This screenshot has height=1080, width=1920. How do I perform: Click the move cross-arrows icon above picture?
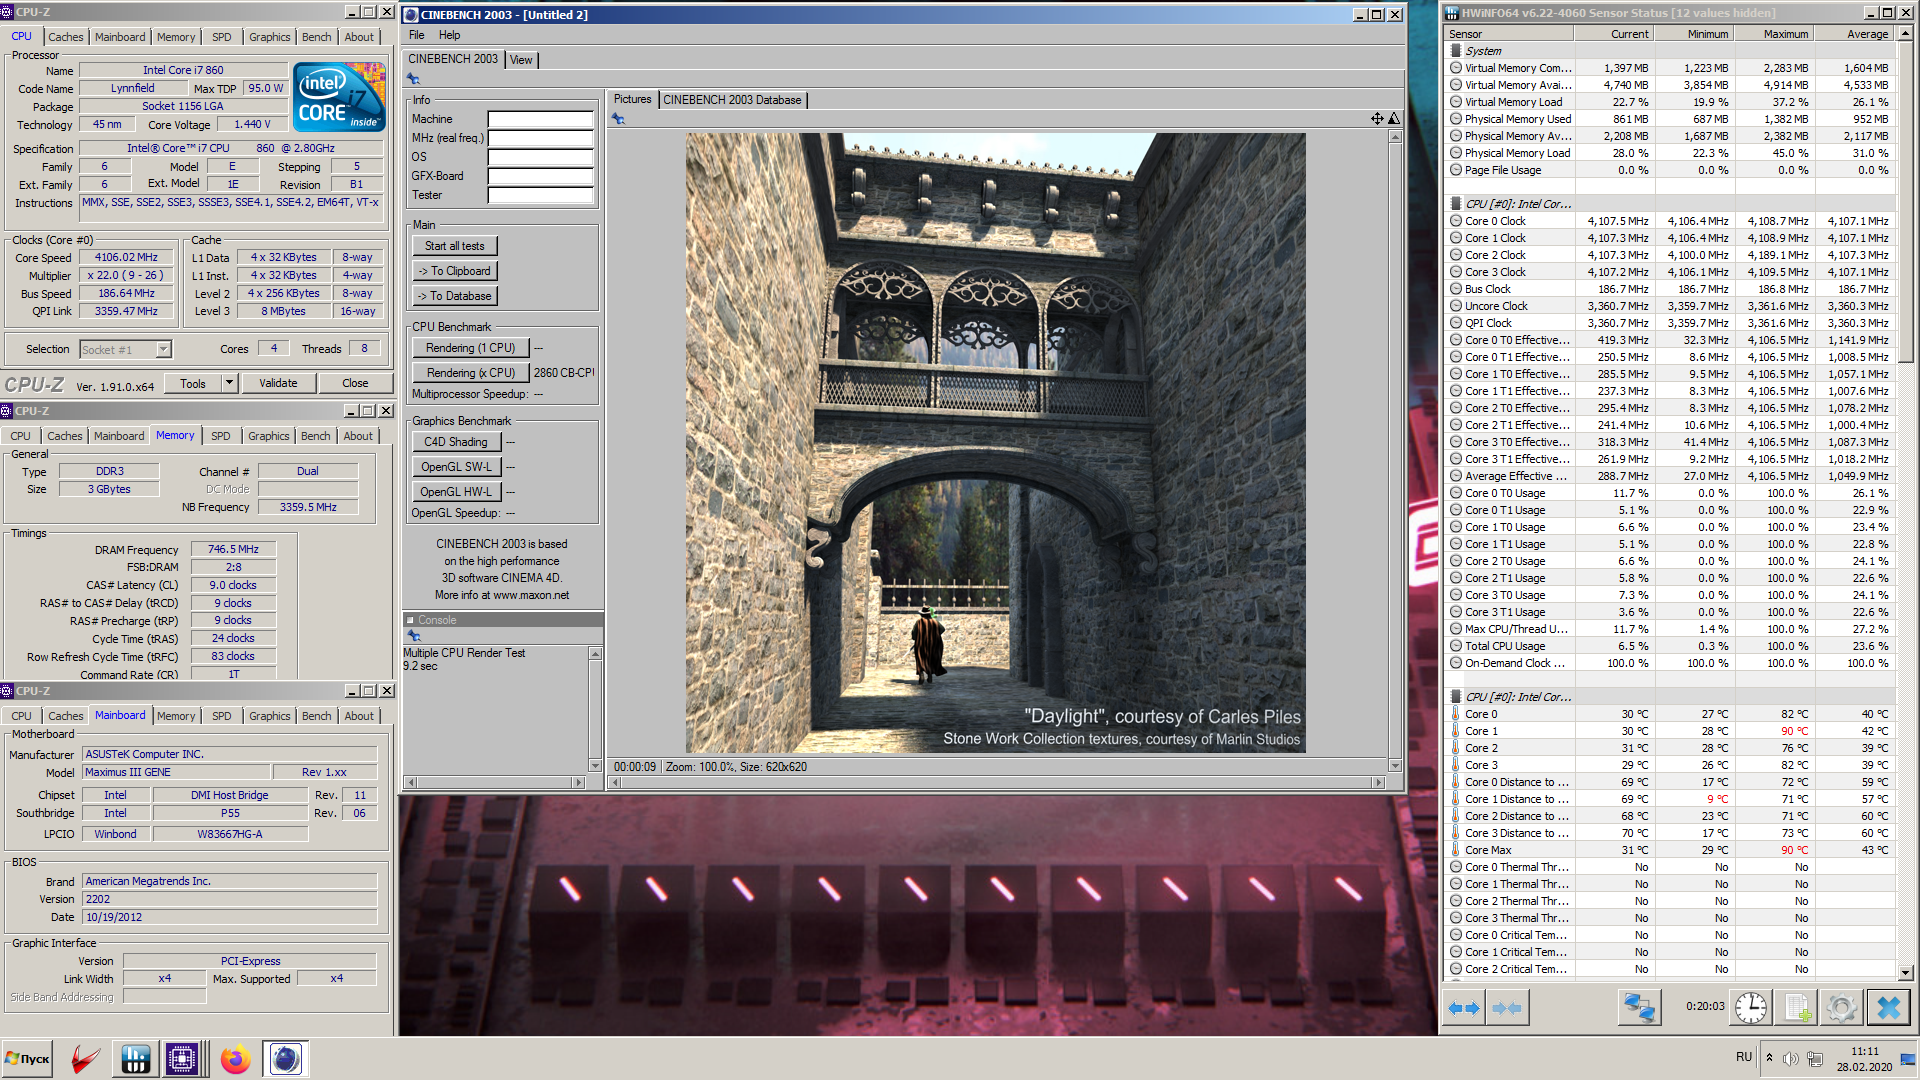[1377, 119]
